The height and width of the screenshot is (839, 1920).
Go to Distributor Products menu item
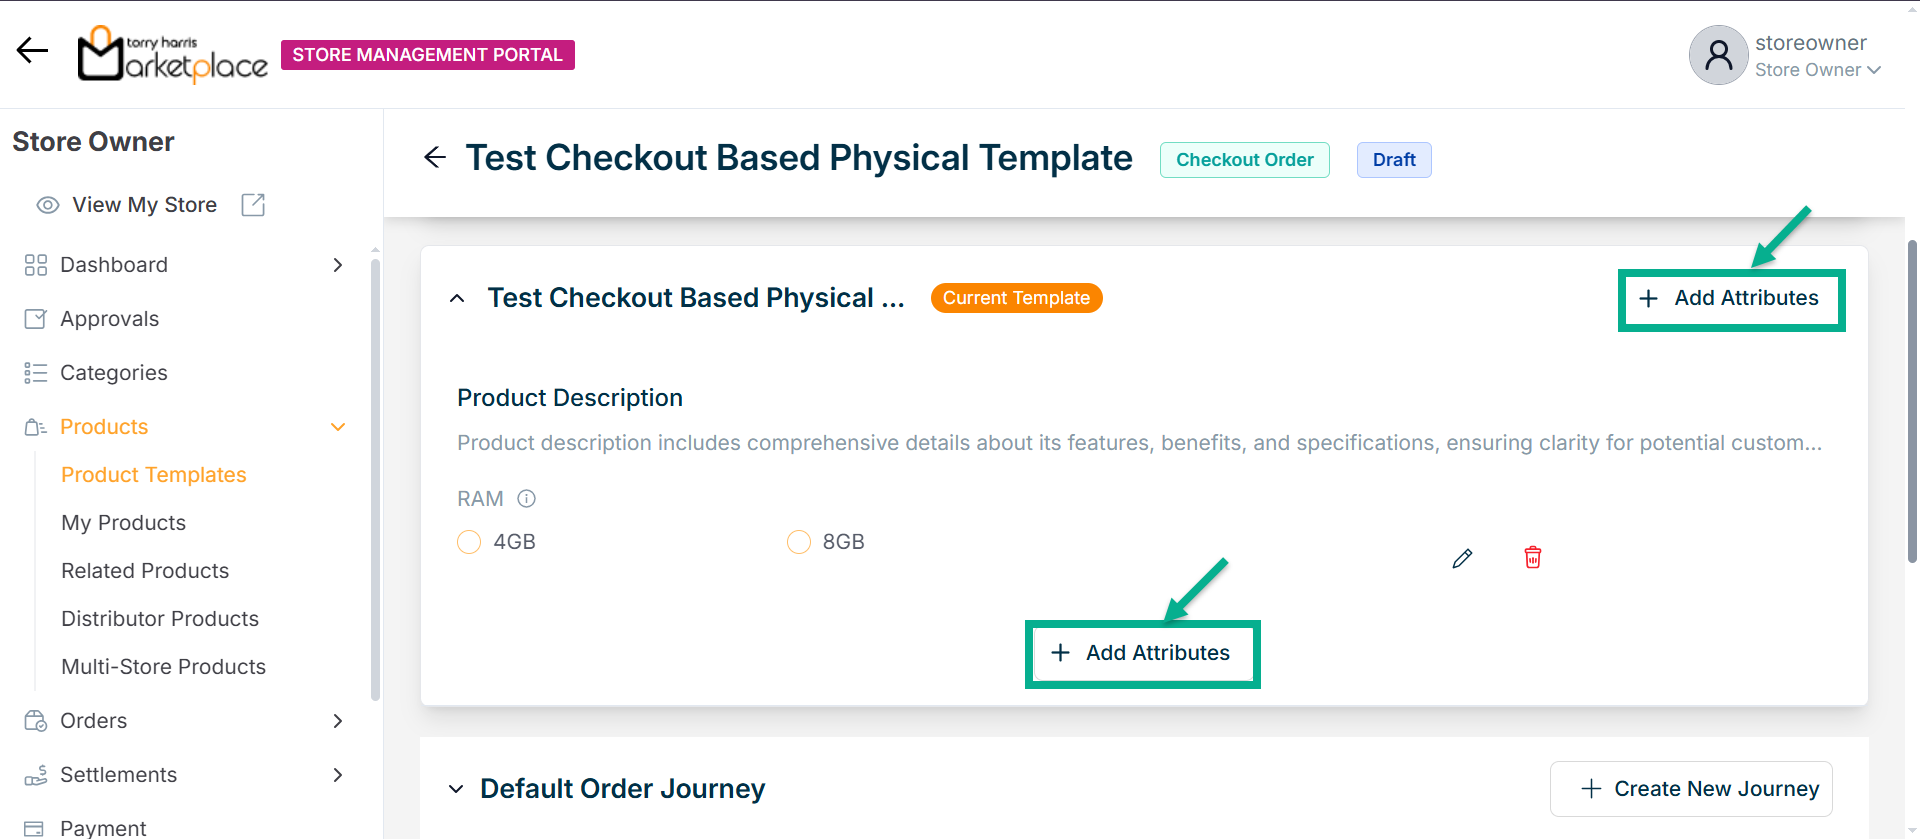pos(160,619)
